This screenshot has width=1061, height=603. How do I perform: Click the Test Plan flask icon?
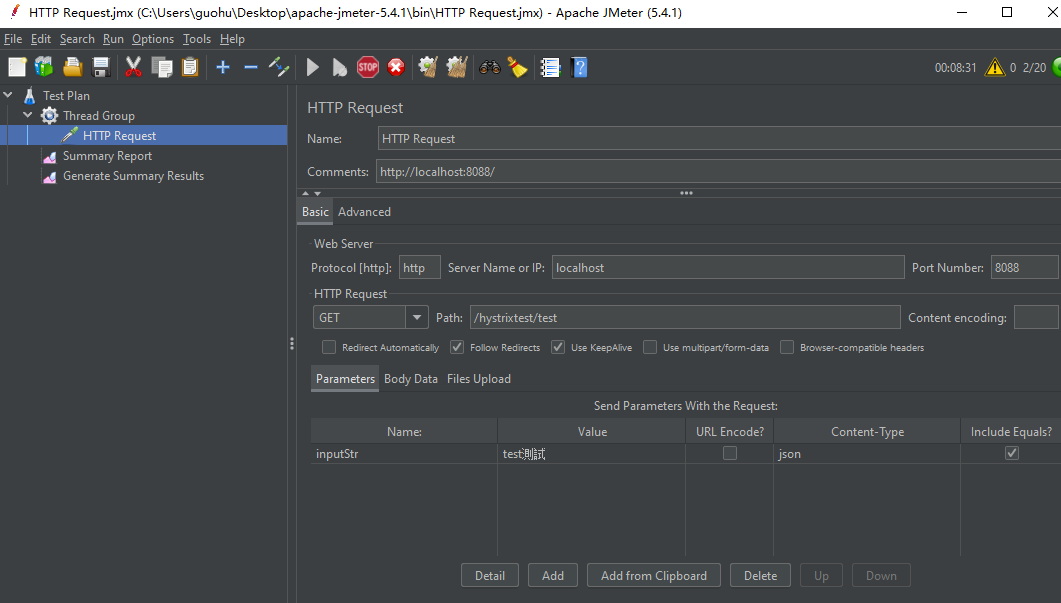[29, 95]
